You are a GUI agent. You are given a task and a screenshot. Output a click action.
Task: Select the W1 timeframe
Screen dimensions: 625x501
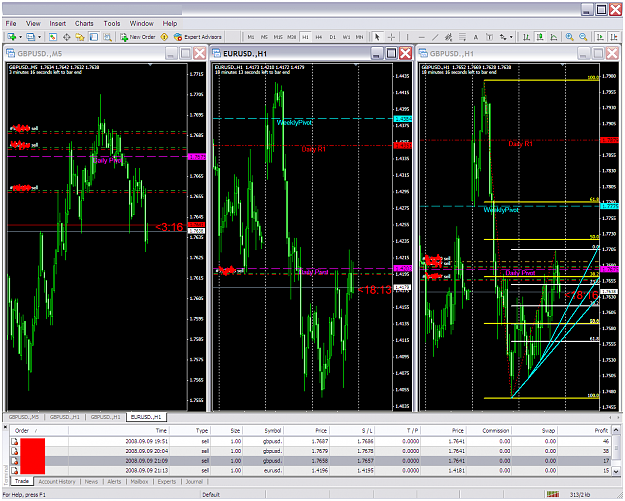point(346,37)
